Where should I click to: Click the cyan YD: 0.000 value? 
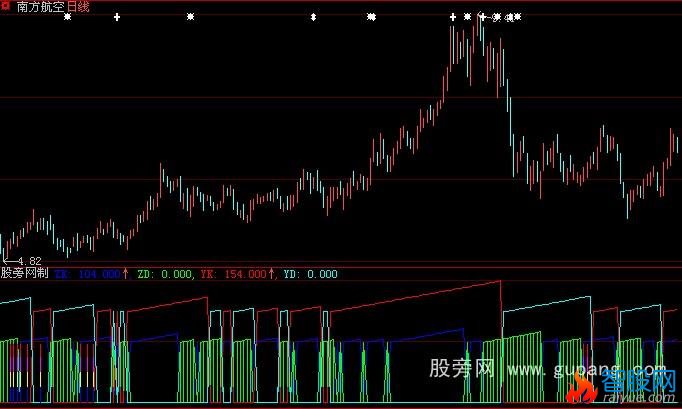click(310, 274)
